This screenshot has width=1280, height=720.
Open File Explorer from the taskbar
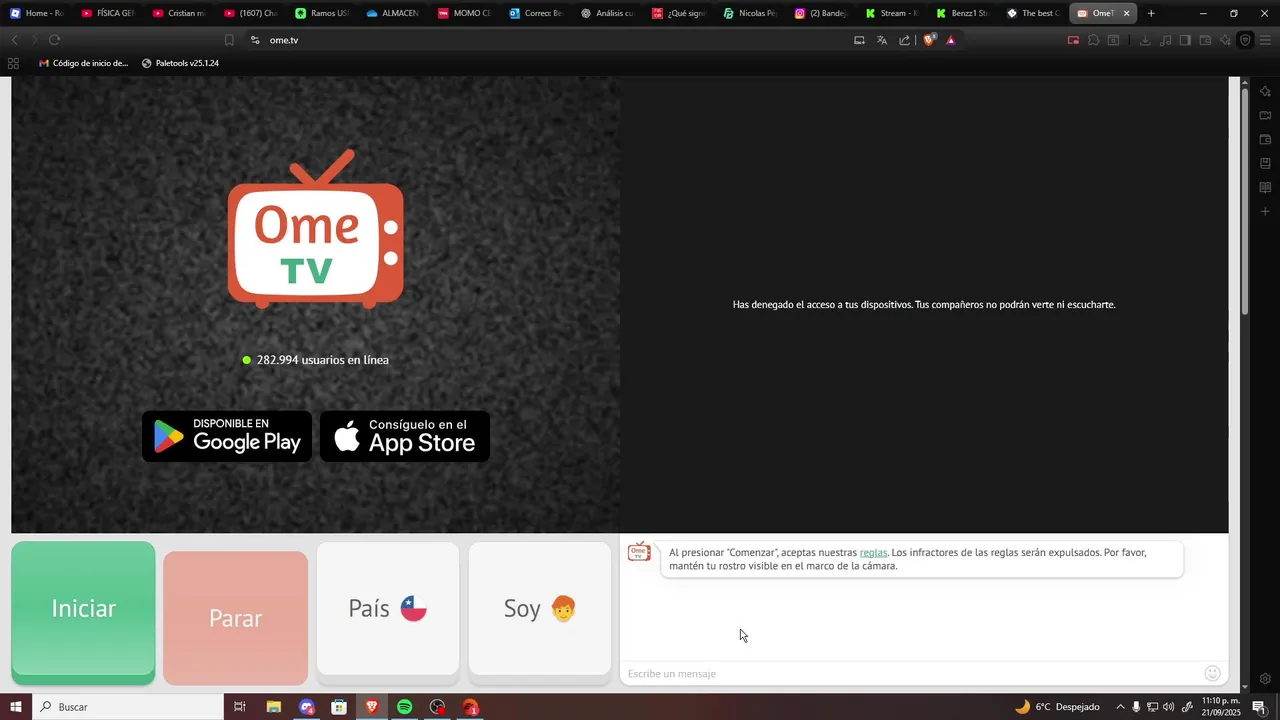(x=273, y=707)
